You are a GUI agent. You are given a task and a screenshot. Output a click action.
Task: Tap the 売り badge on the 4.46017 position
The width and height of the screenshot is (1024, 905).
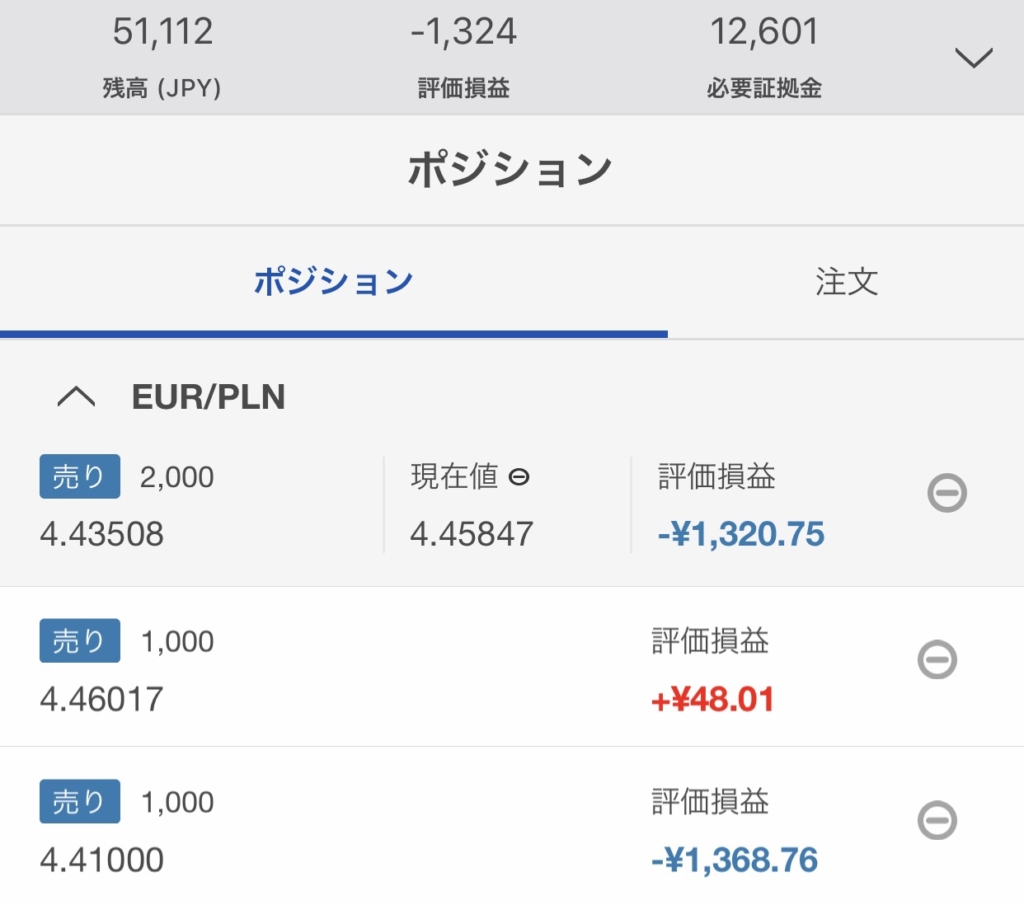(x=80, y=641)
